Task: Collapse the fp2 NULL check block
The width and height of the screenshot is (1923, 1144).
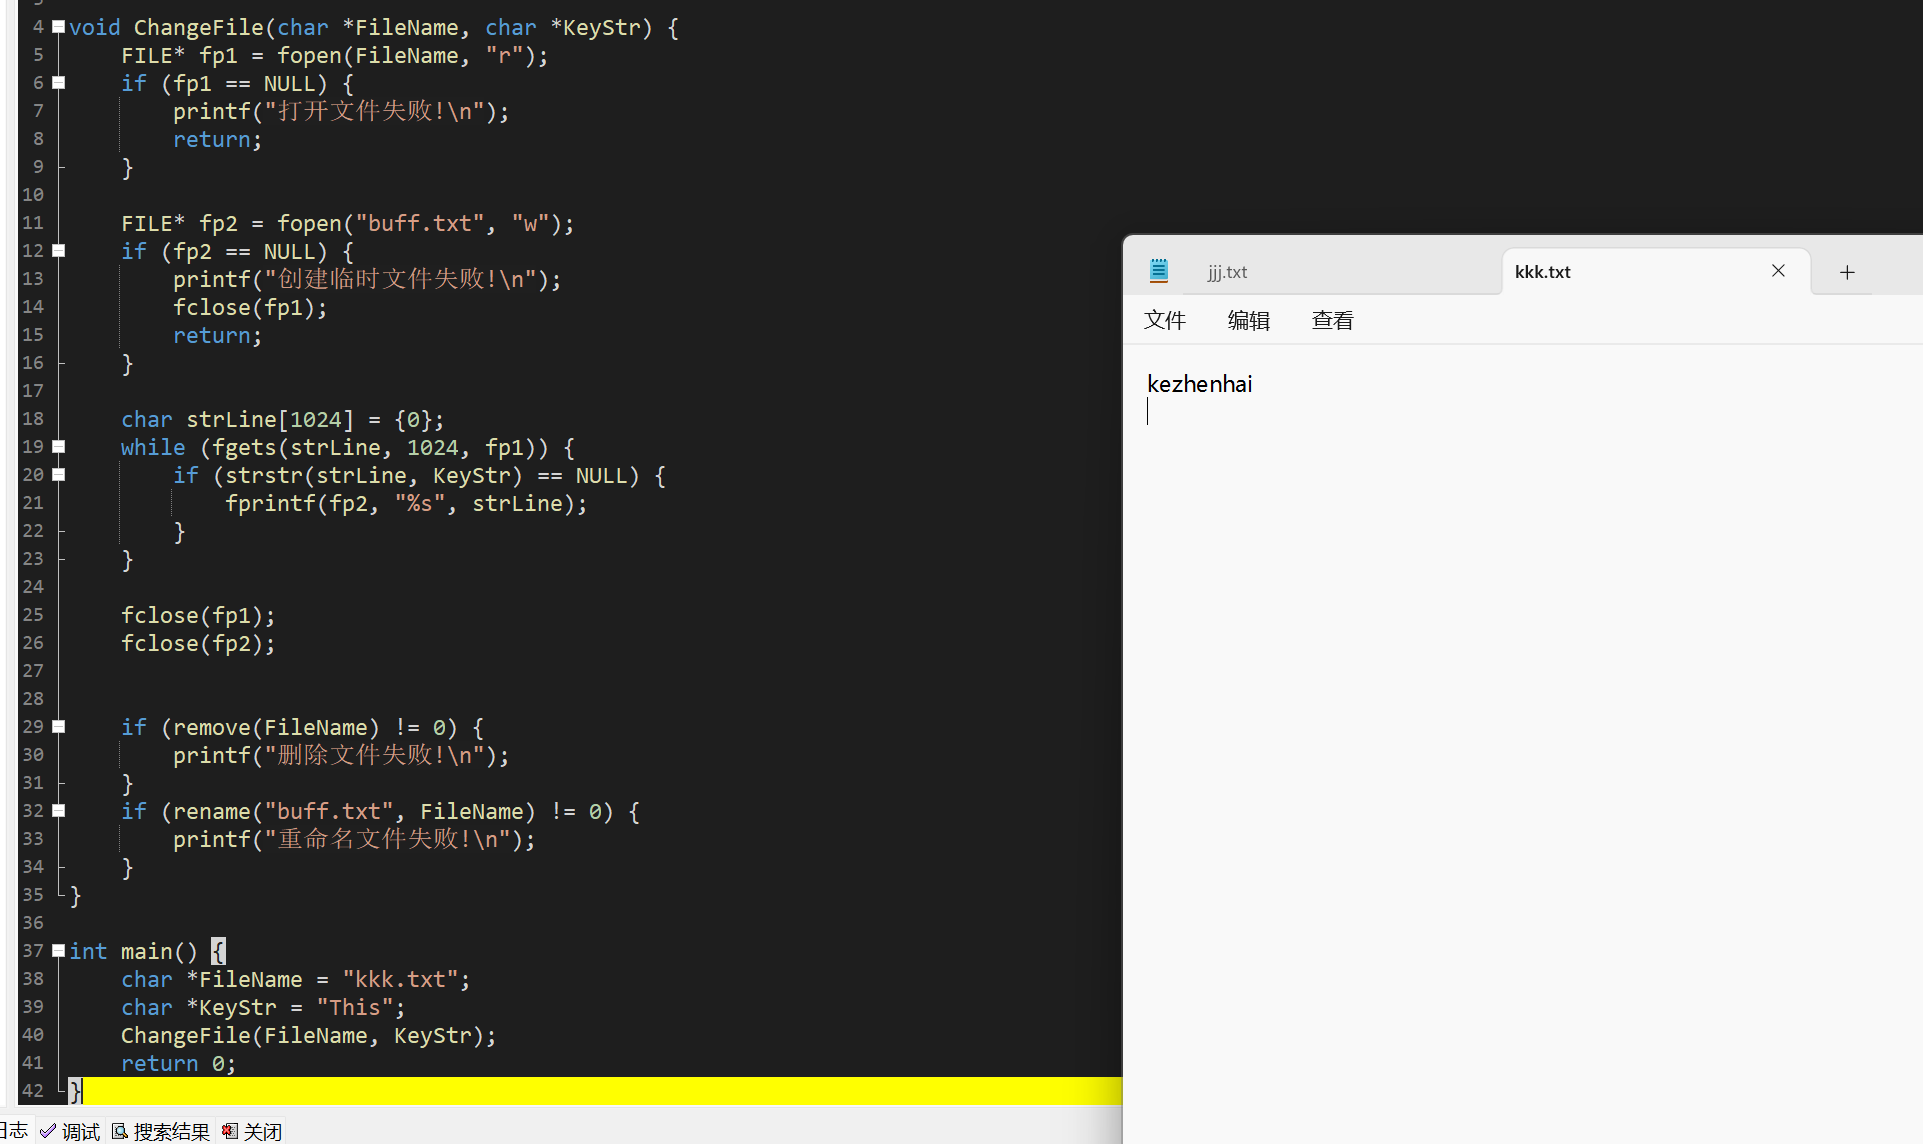Action: 59,251
